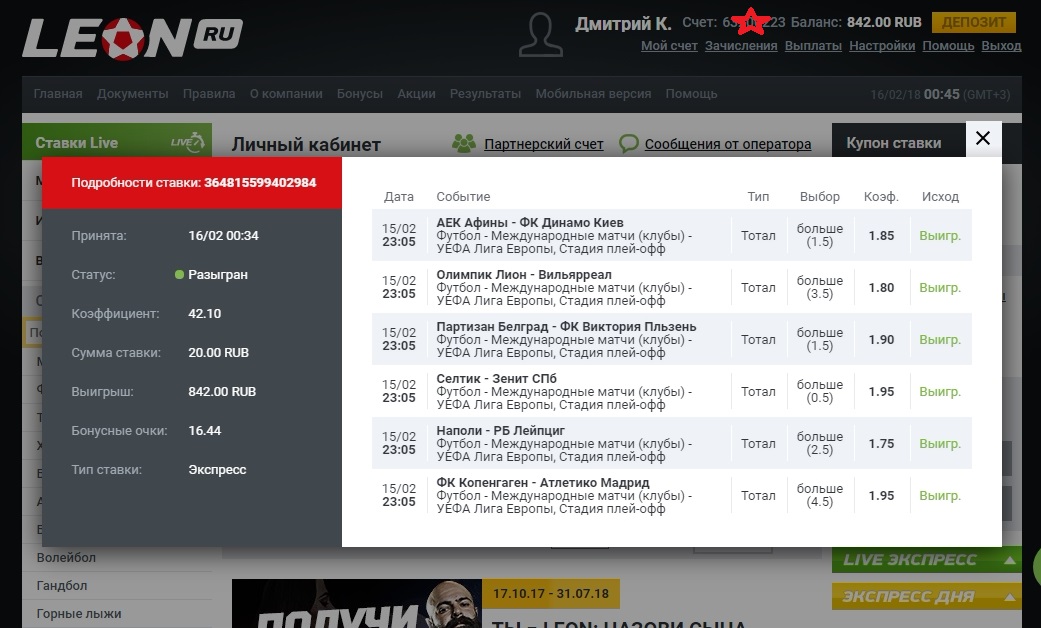Viewport: 1041px width, 628px height.
Task: Open the Купон ставки tab
Action: point(894,143)
